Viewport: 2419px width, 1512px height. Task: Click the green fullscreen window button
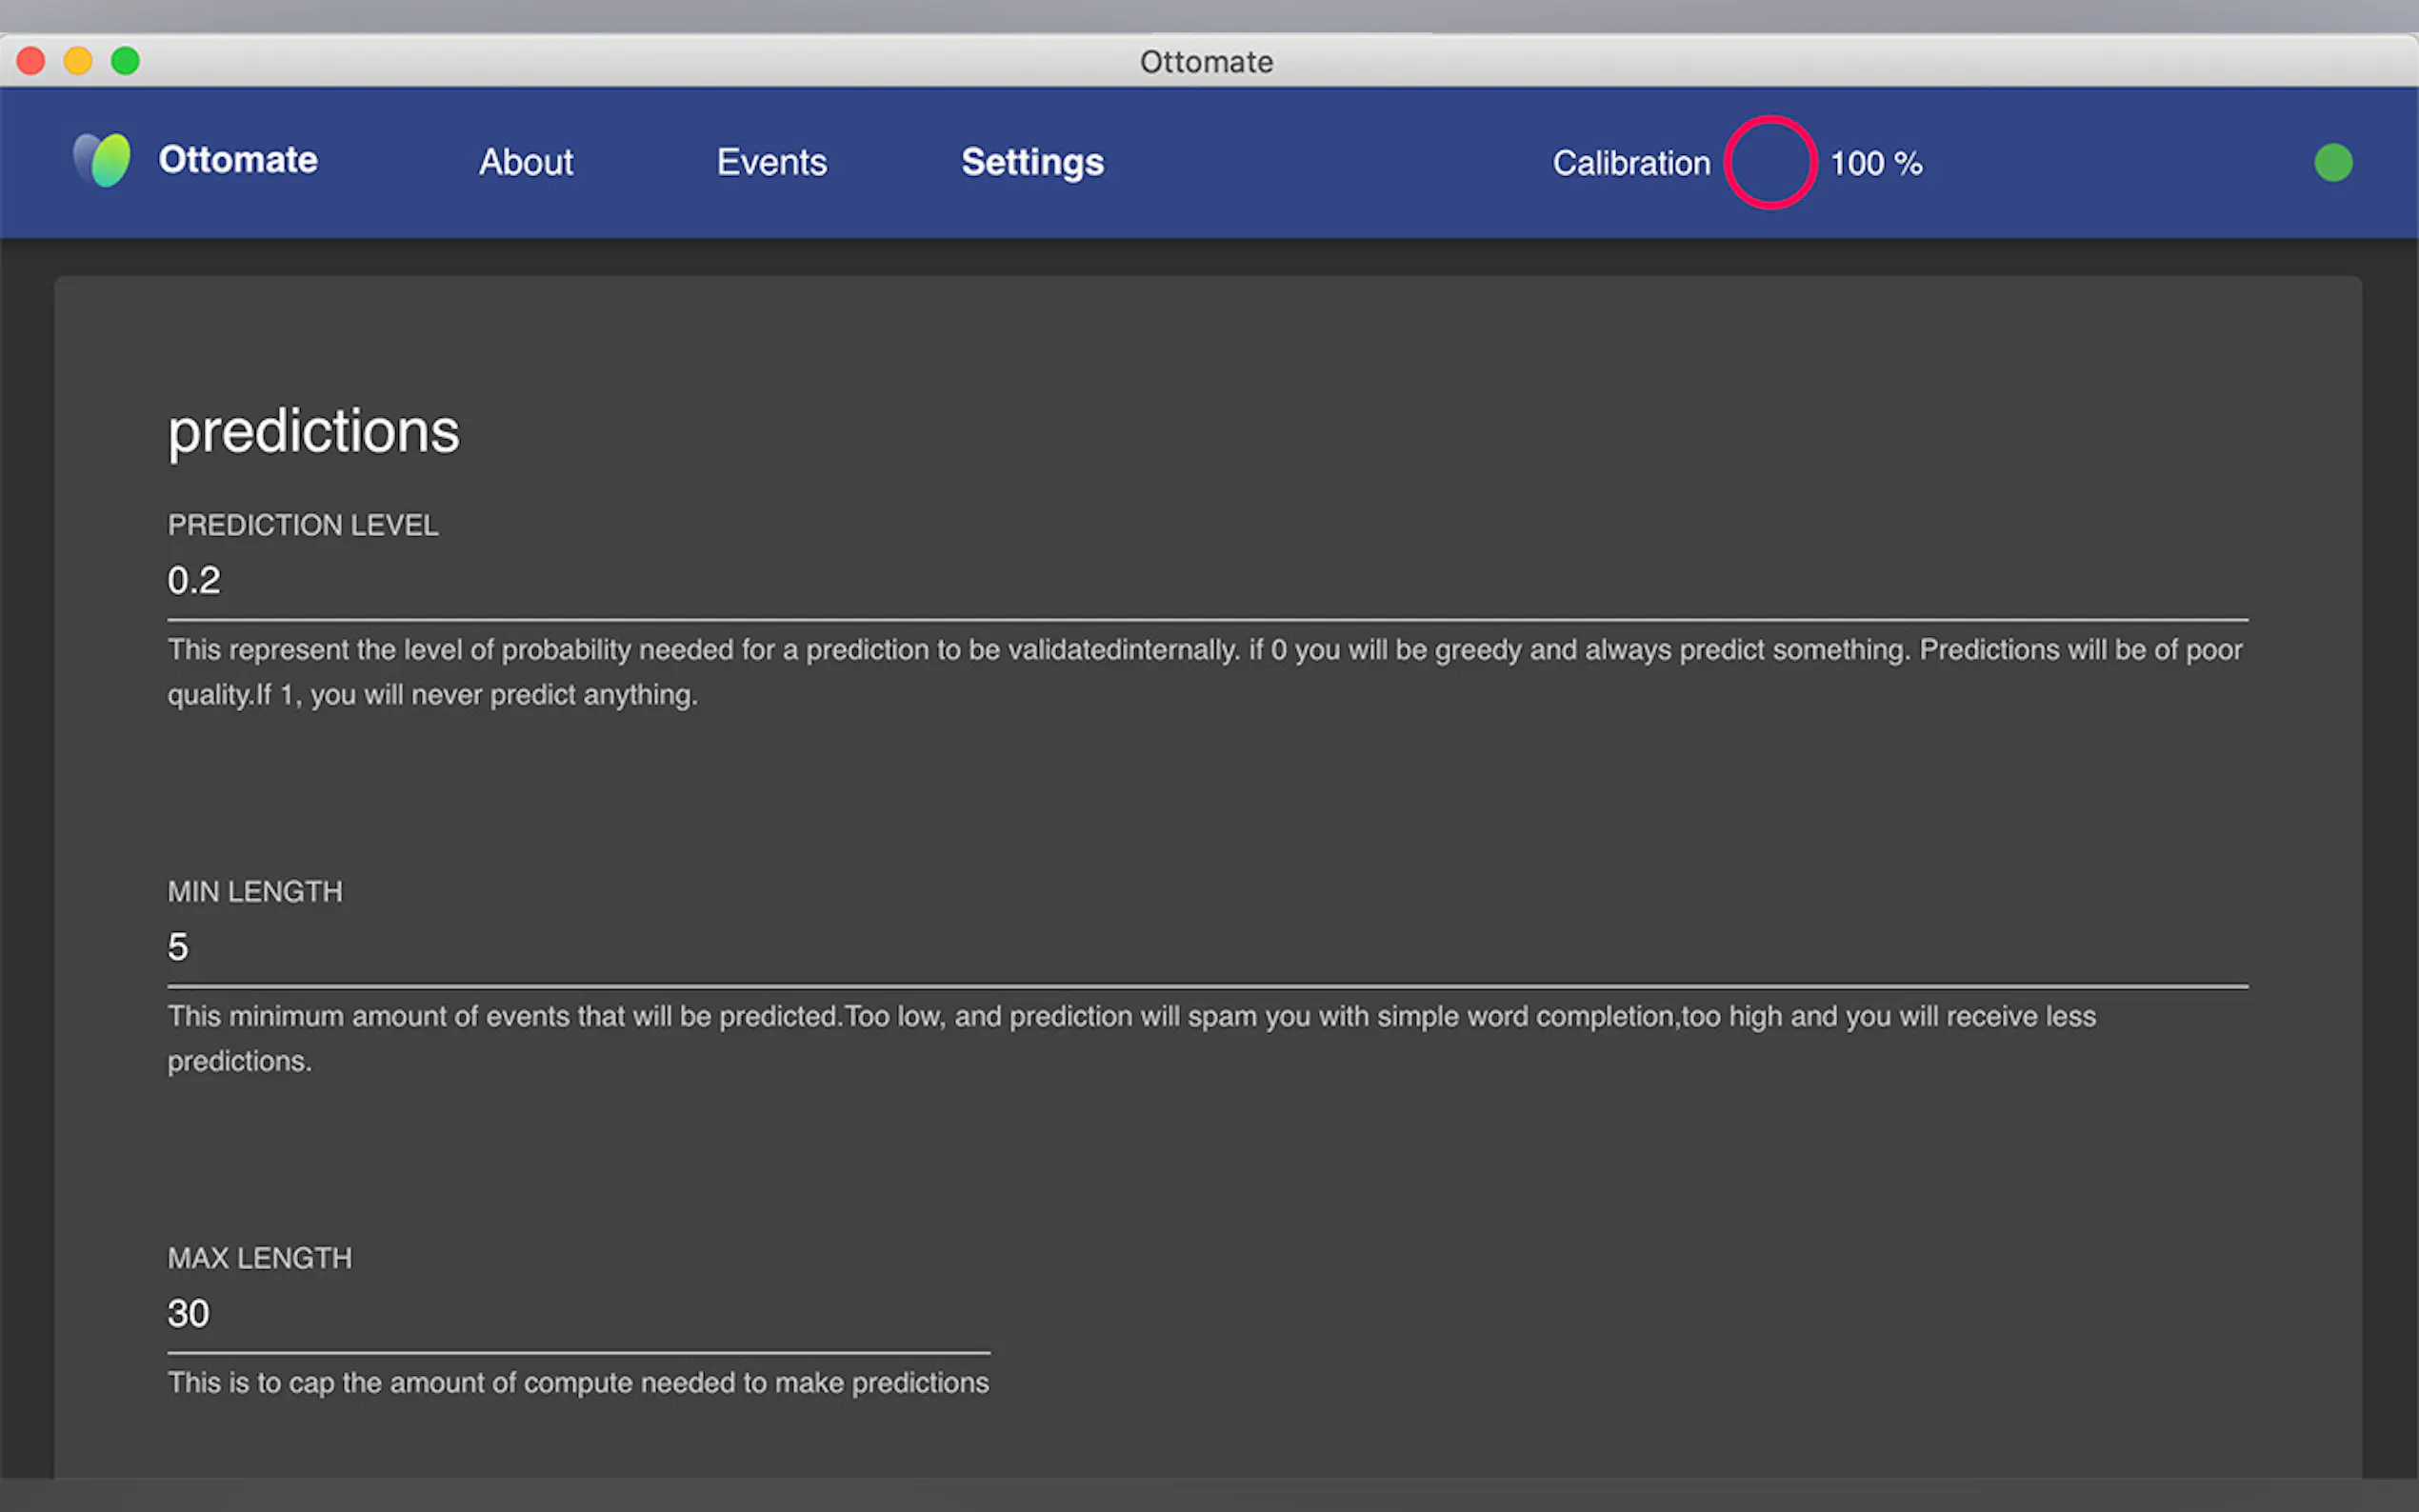point(125,61)
